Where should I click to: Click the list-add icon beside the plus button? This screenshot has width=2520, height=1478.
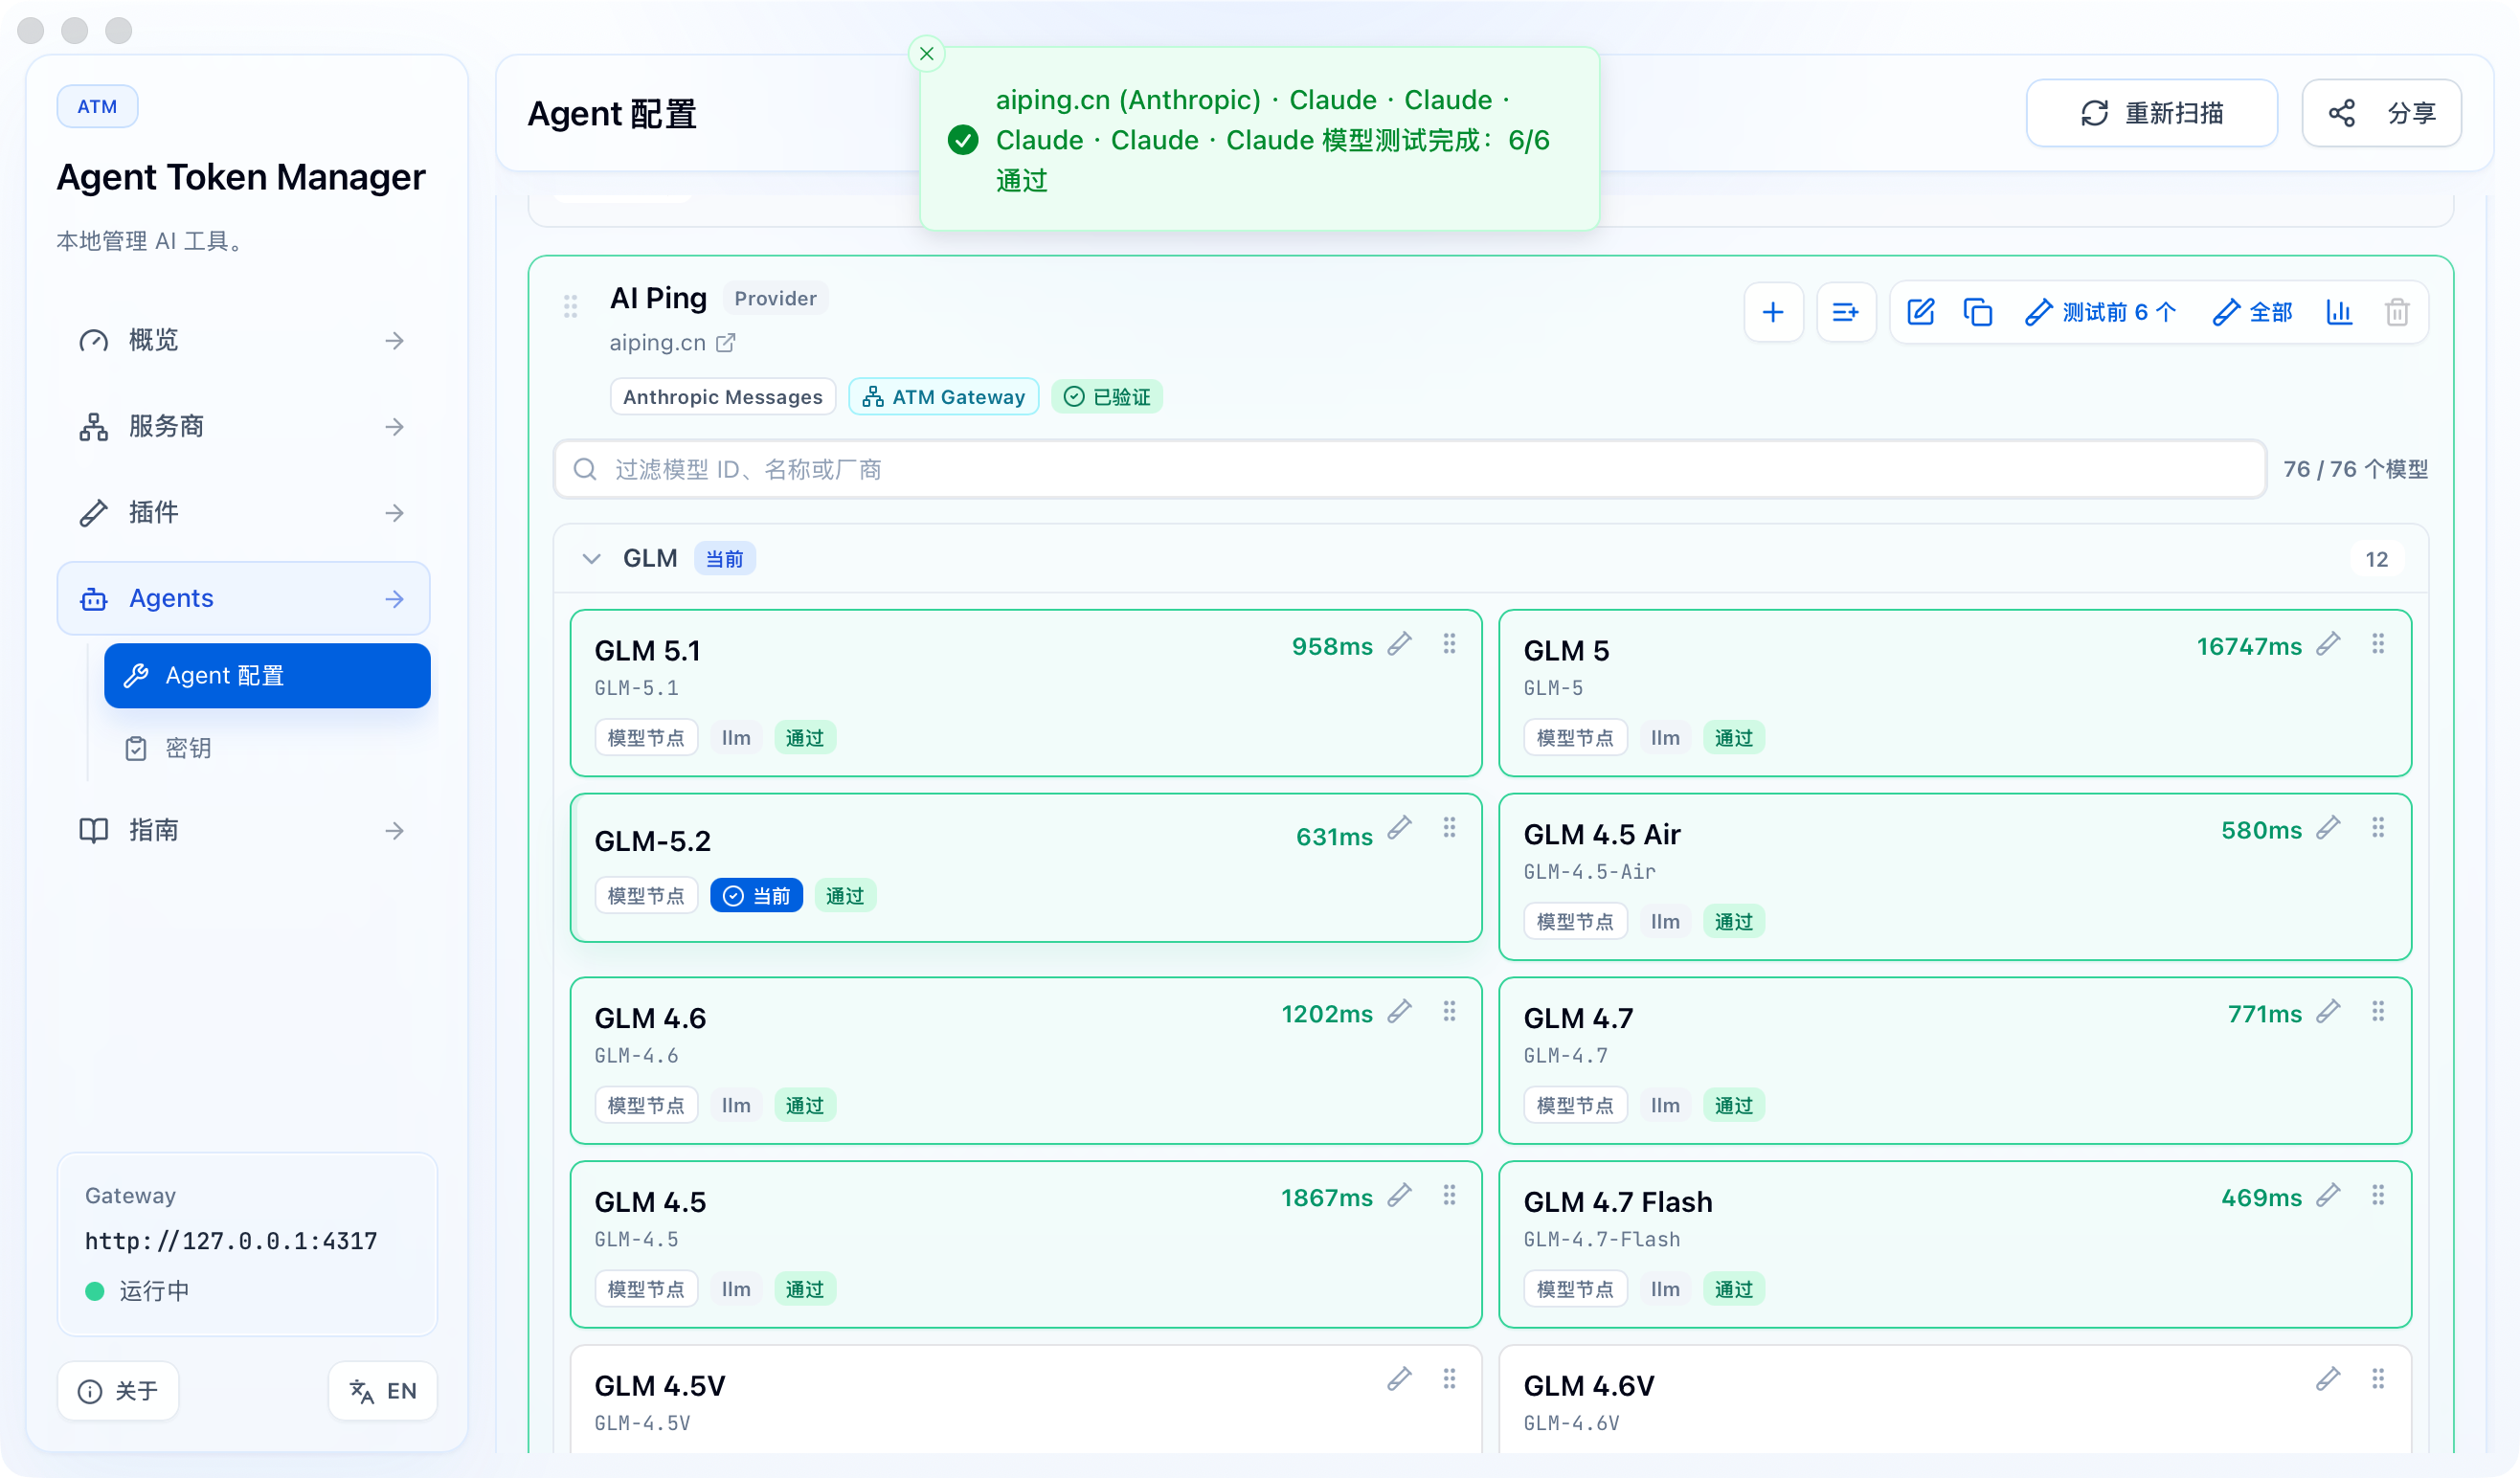1845,312
